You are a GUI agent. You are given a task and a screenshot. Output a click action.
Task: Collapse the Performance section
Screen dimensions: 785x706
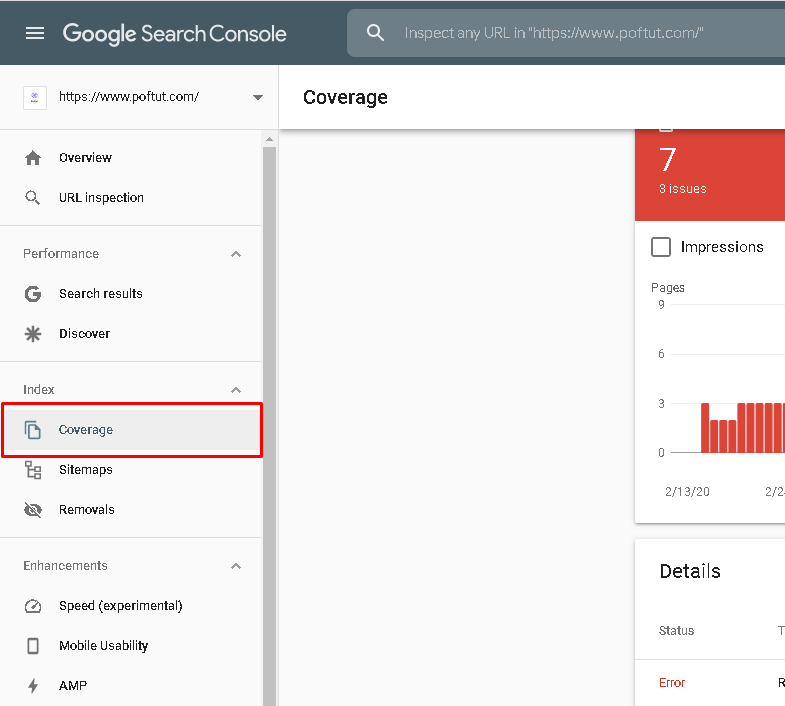236,254
